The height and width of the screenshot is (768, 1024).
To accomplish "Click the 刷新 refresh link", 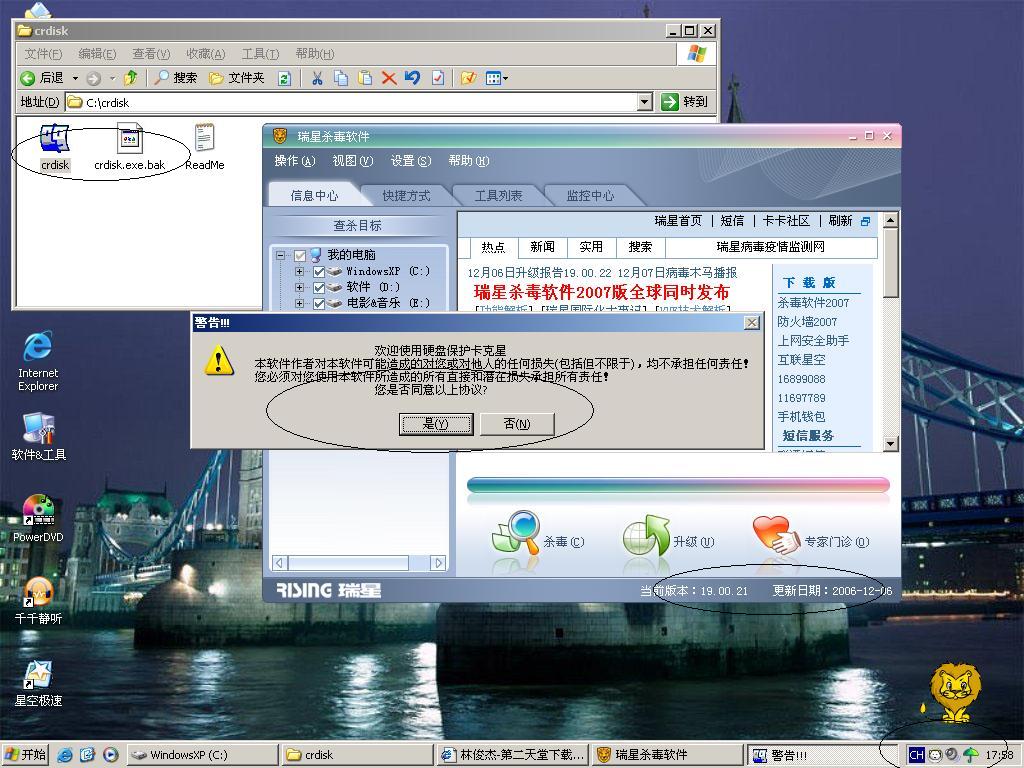I will 840,221.
